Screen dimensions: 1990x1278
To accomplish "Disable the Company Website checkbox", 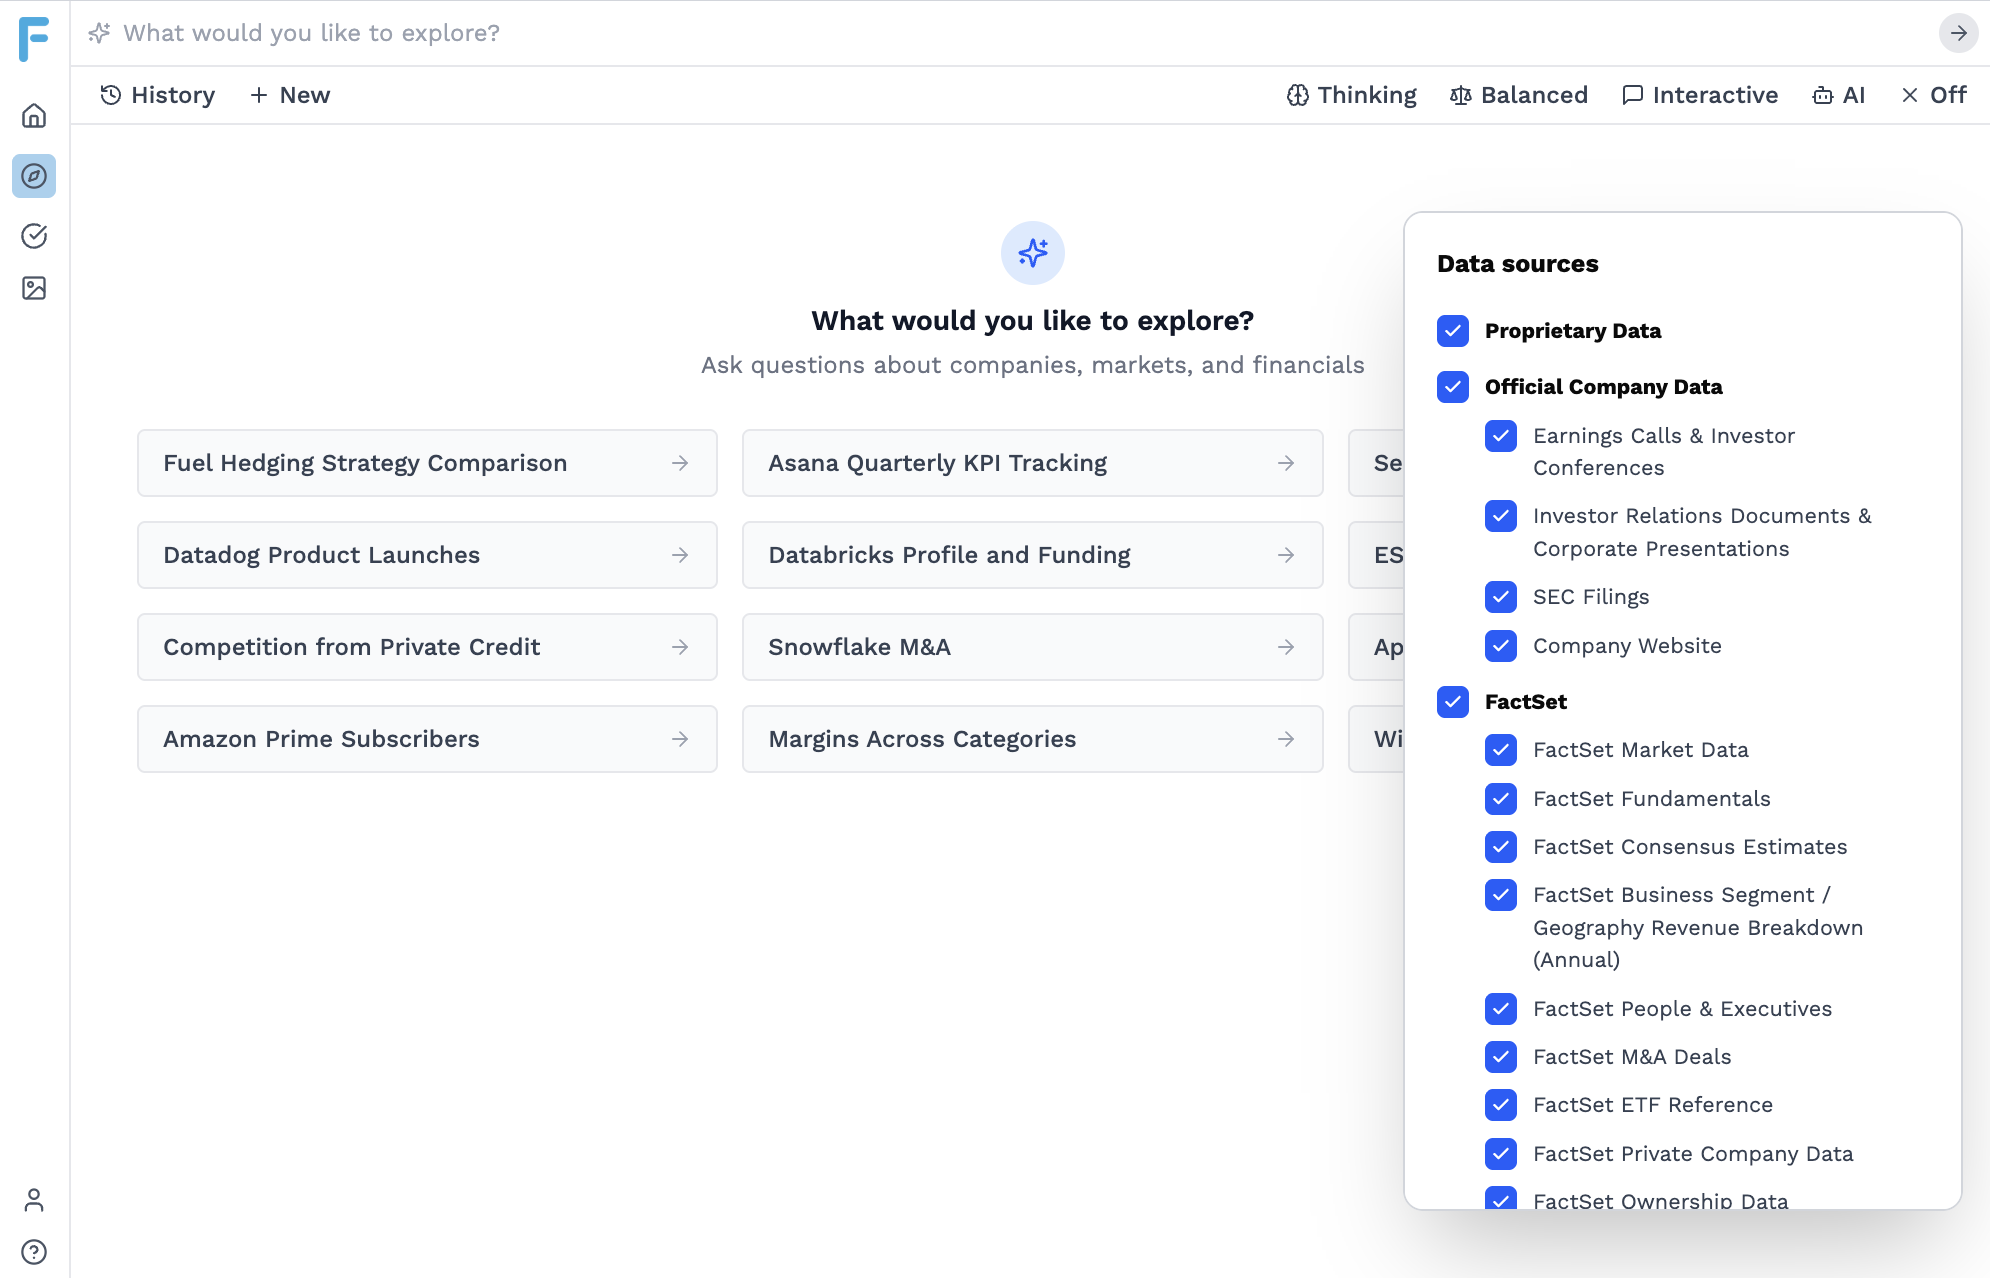I will tap(1501, 646).
